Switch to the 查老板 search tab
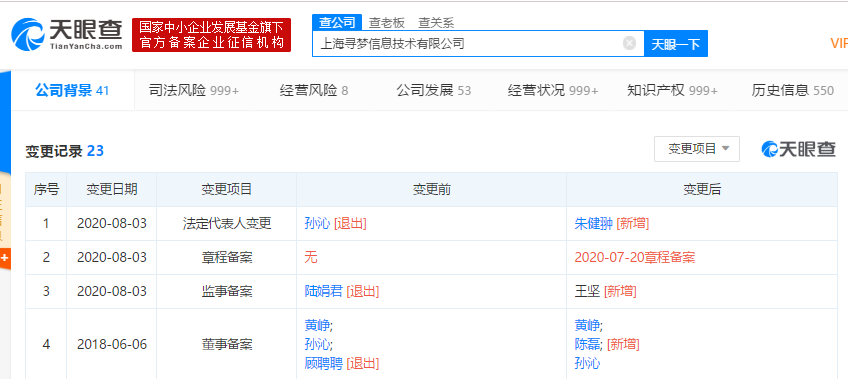This screenshot has height=379, width=848. click(386, 23)
